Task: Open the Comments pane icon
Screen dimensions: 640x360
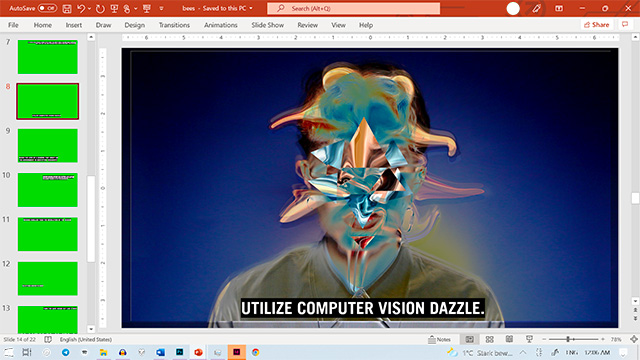Action: click(x=625, y=24)
